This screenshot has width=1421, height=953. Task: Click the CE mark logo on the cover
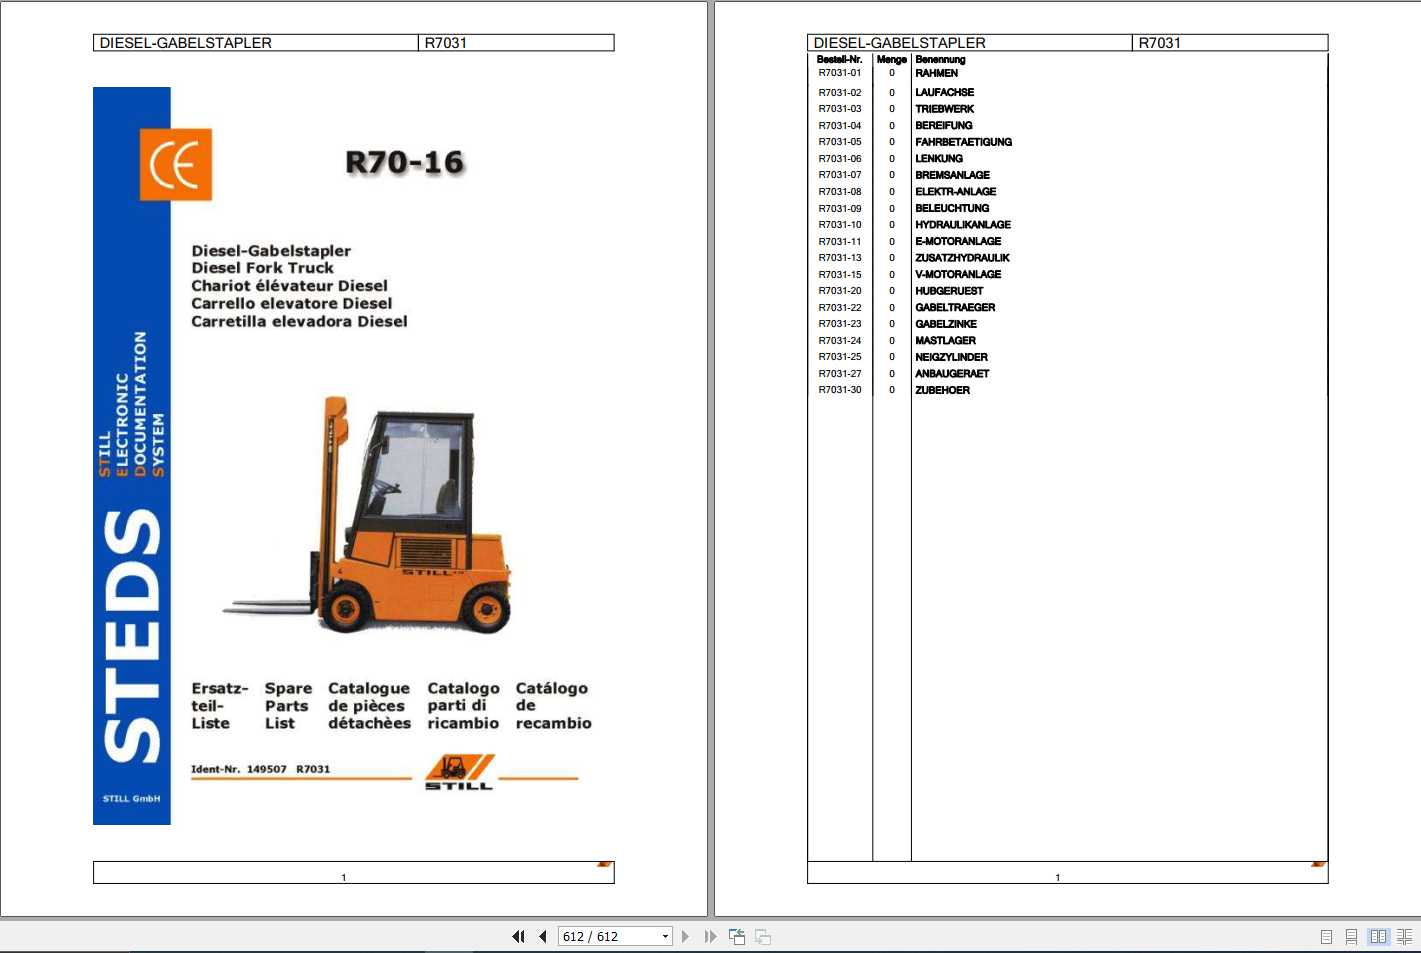coord(176,165)
